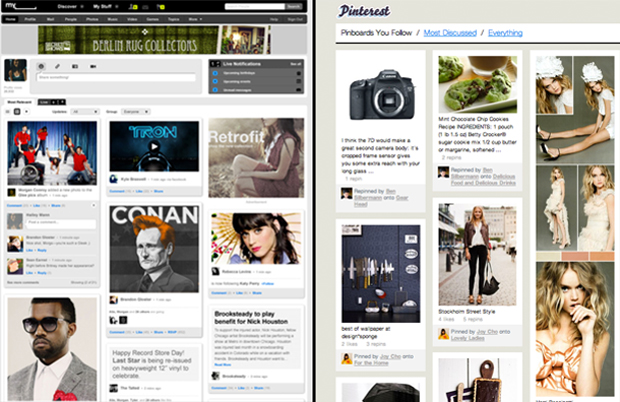Open the Most Discussed link on Pinterest

[x=450, y=33]
